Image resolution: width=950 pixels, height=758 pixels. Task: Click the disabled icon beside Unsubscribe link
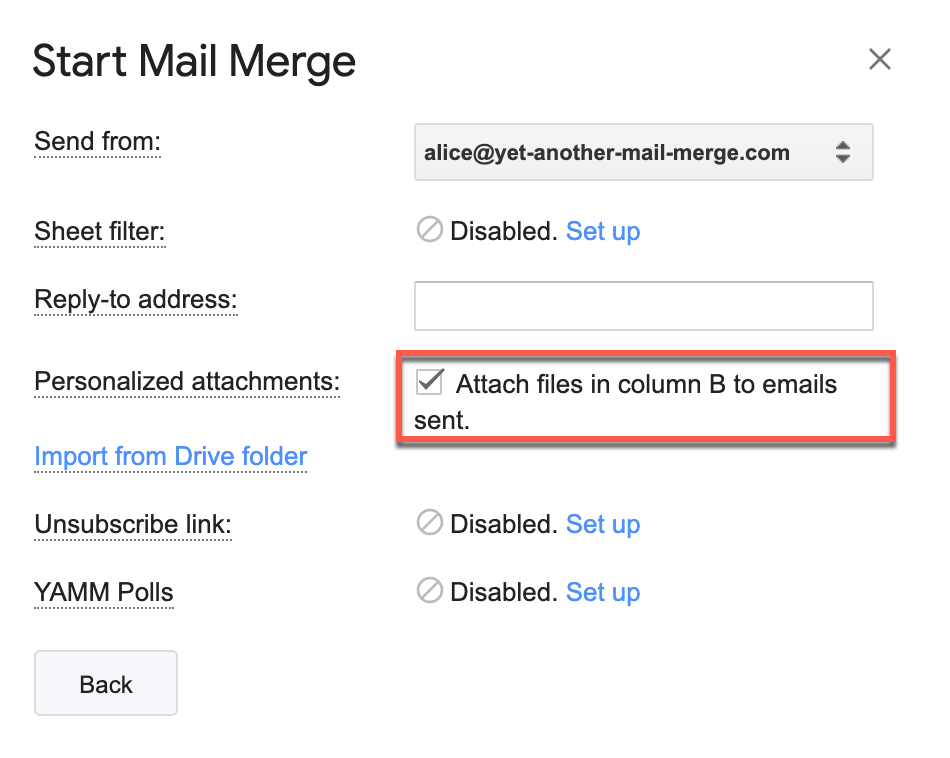pos(428,522)
